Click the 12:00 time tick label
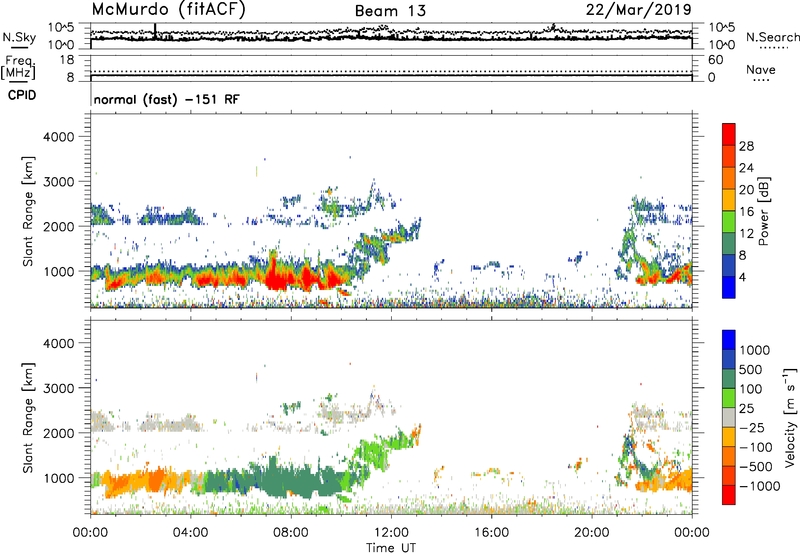This screenshot has height=554, width=800. pyautogui.click(x=391, y=533)
